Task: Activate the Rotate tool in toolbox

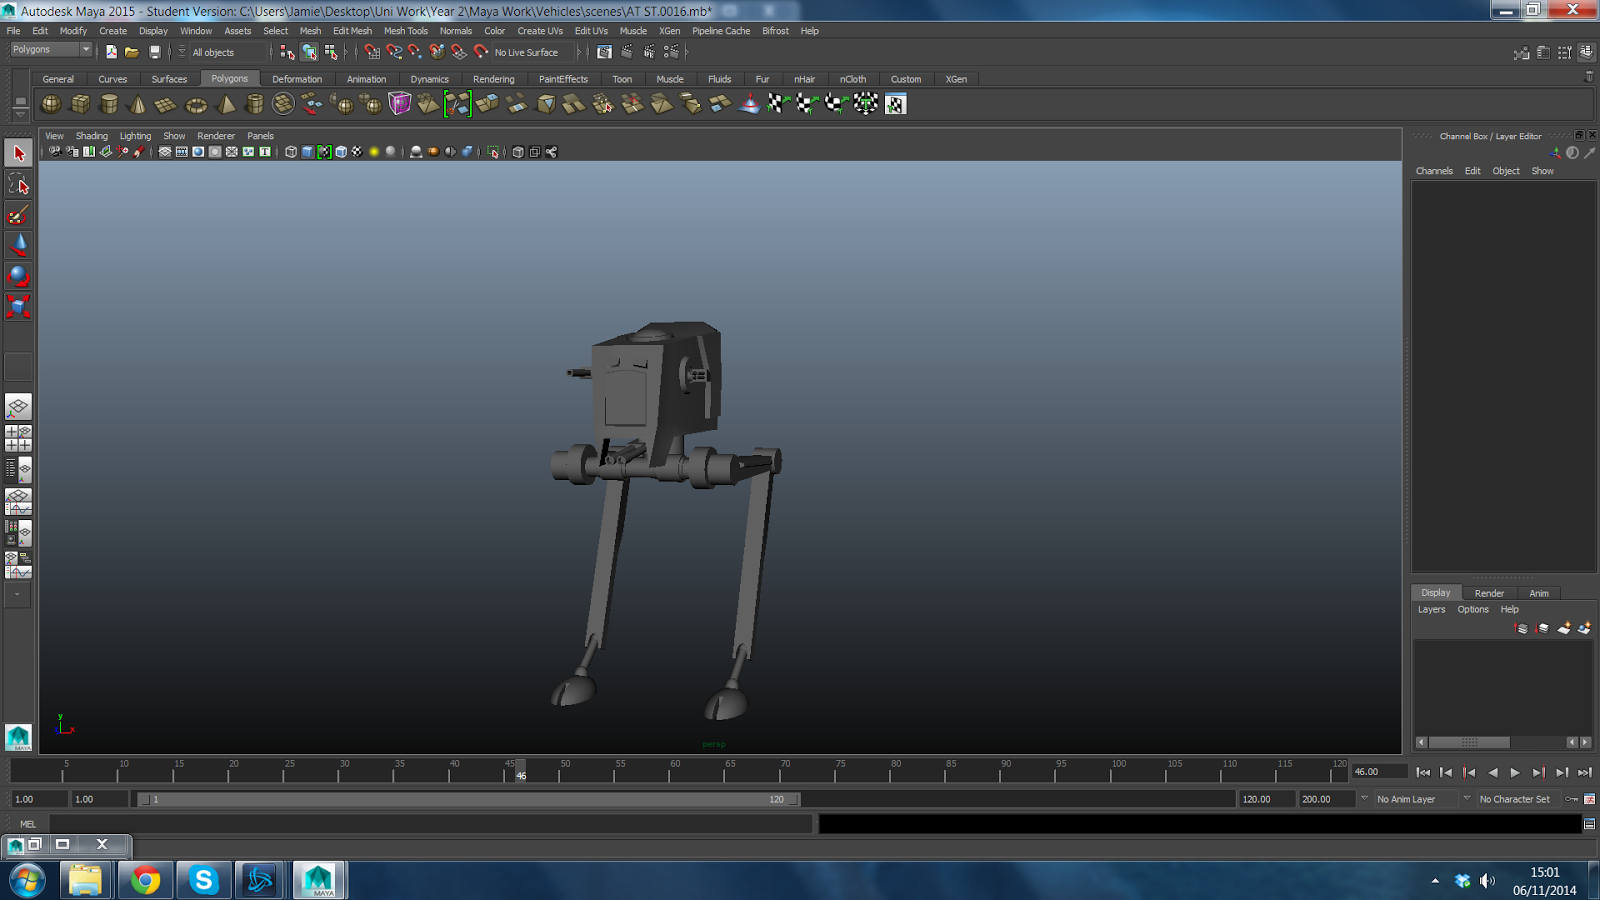Action: point(18,276)
